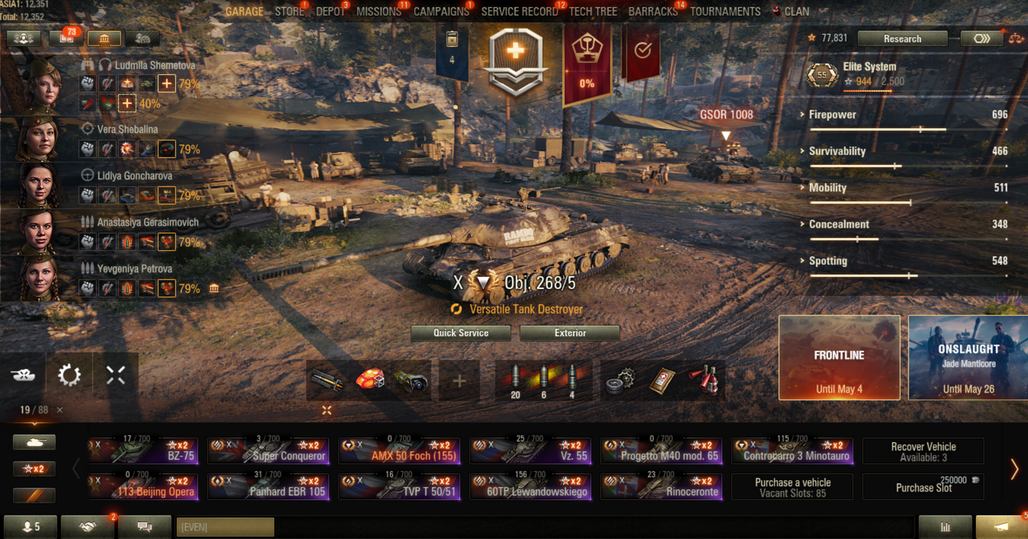Toggle the x2 bonus vehicle filter
The height and width of the screenshot is (539, 1028).
[34, 469]
